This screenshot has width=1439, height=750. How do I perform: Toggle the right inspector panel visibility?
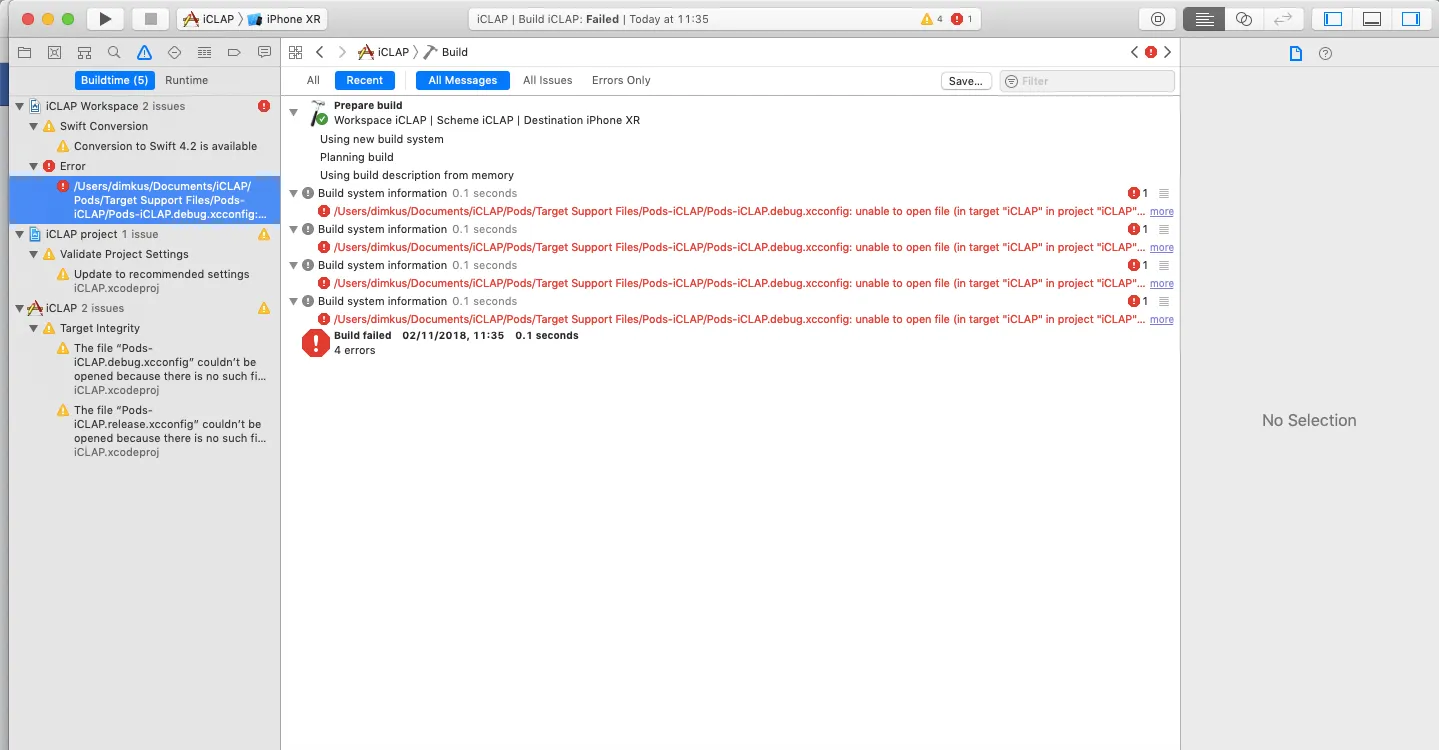pos(1411,19)
